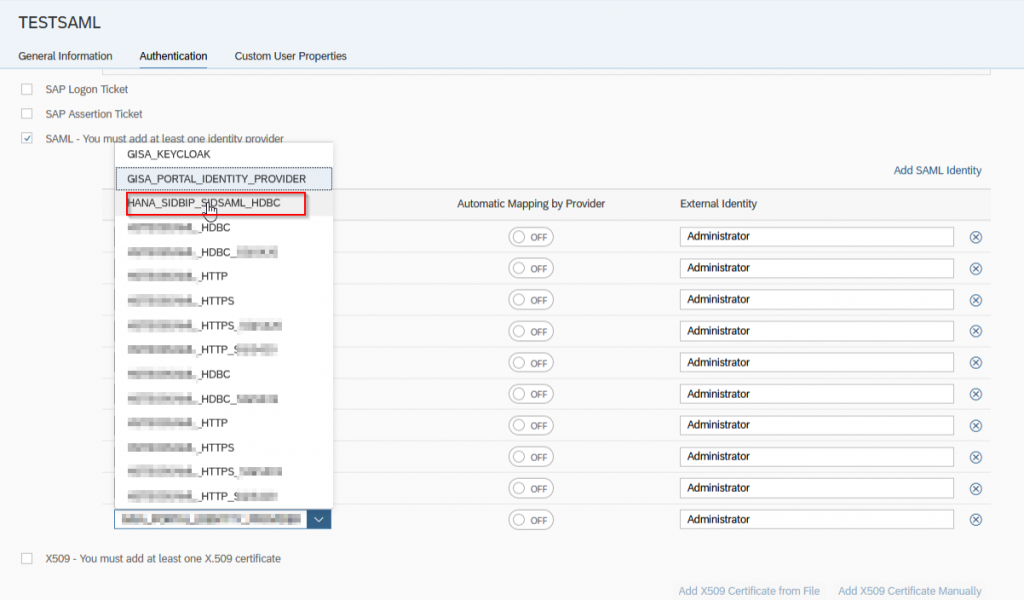The width and height of the screenshot is (1024, 600).
Task: Remove the seventh SAML identity row
Action: pyautogui.click(x=976, y=426)
